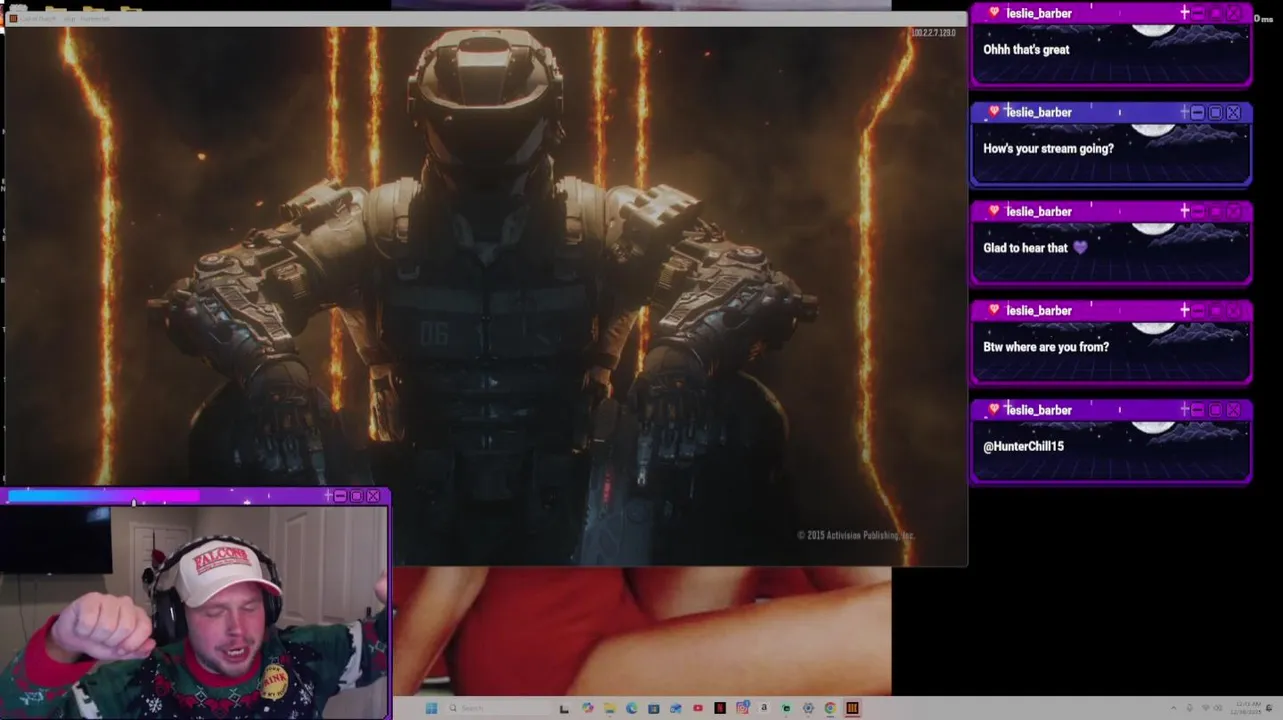The width and height of the screenshot is (1283, 720).
Task: Open Instagram from the taskbar
Action: point(742,708)
